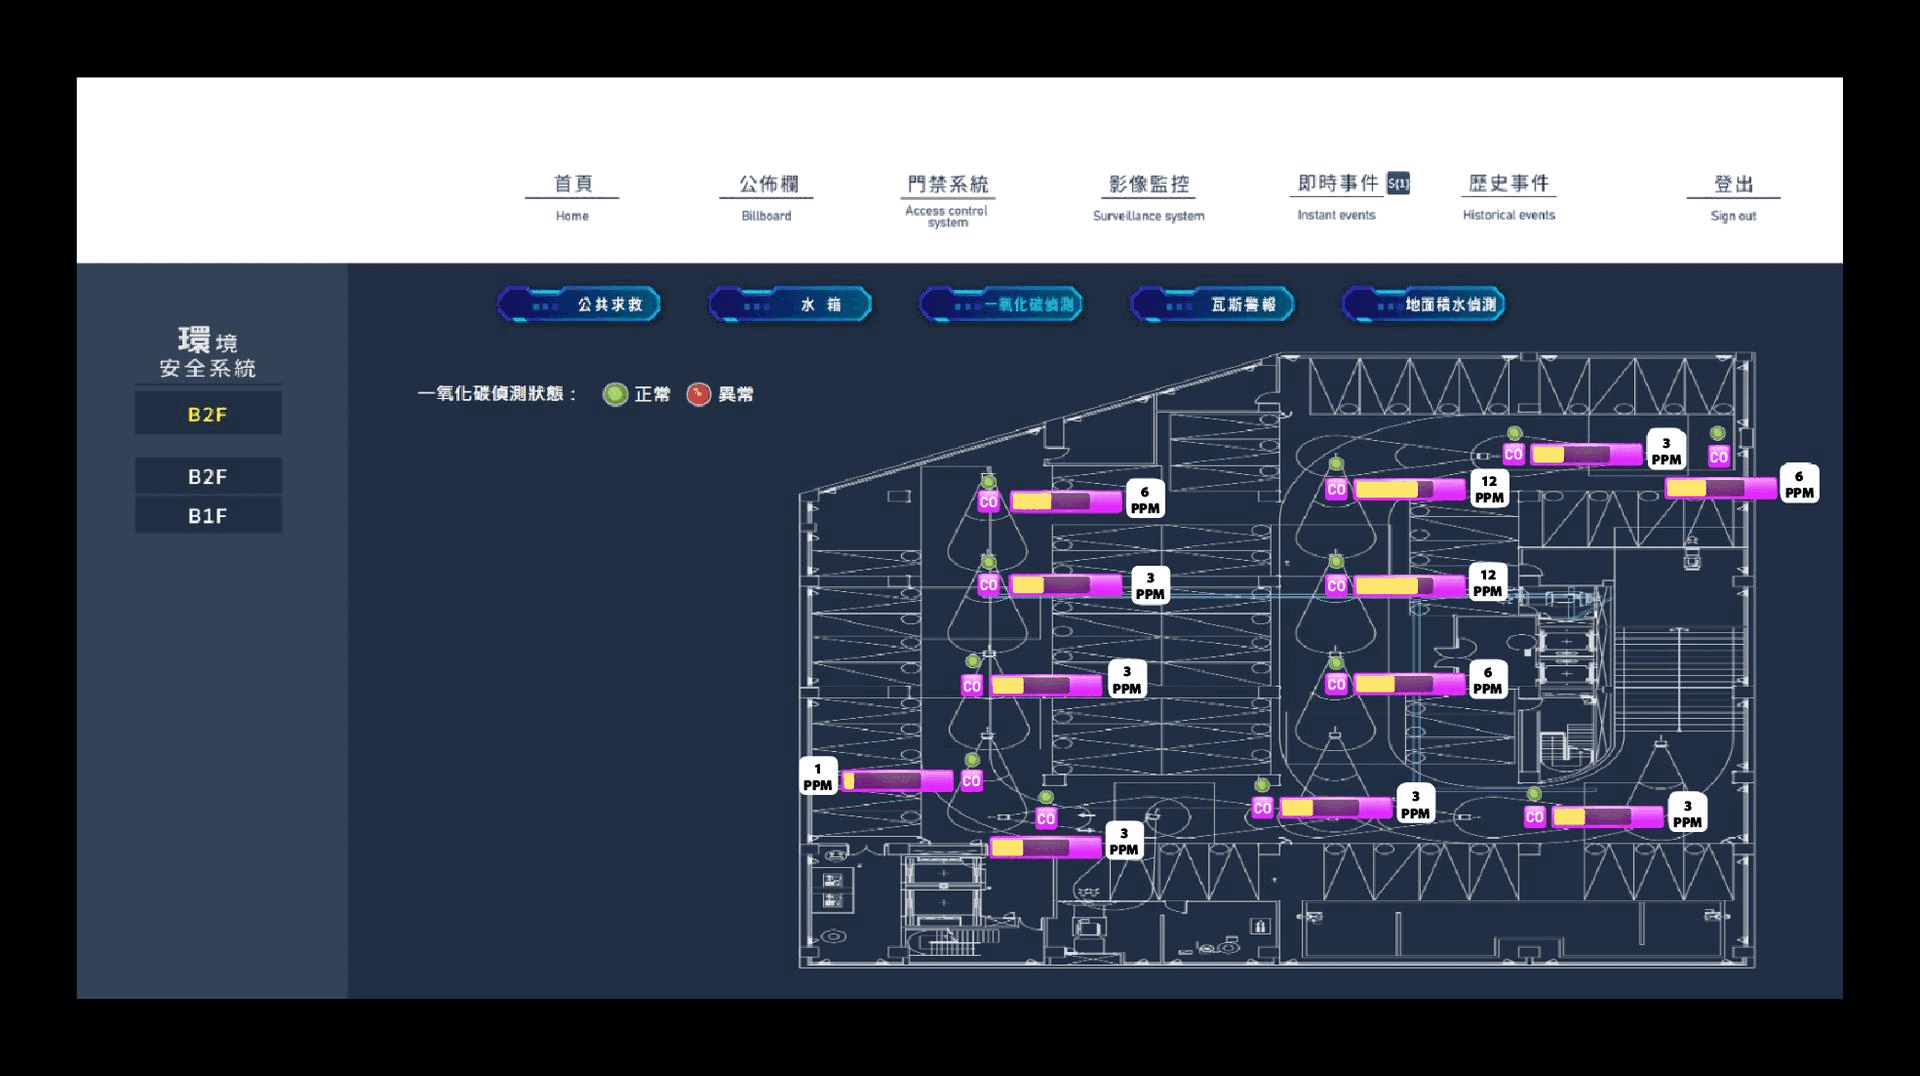Image resolution: width=1920 pixels, height=1076 pixels.
Task: Click green indicator above the lower 12 PPM sensor
Action: point(1336,561)
